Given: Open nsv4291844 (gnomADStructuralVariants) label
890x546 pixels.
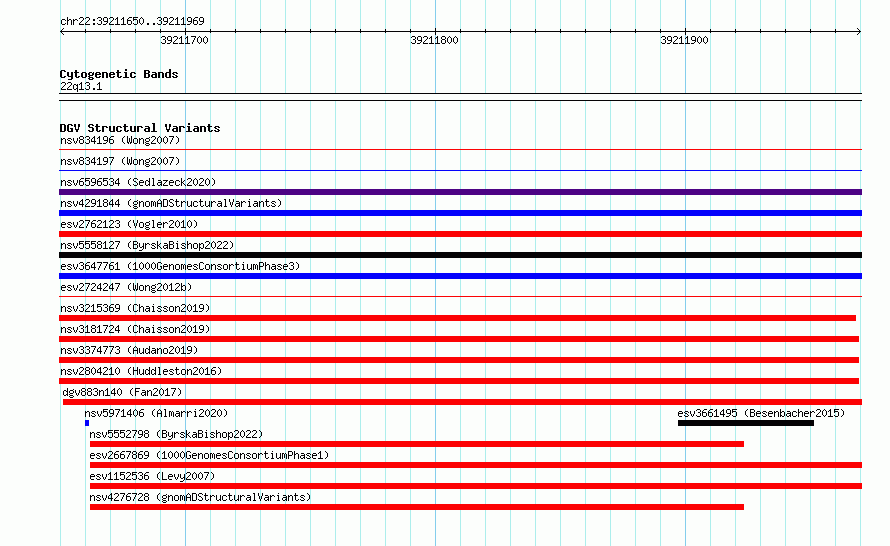Looking at the screenshot, I should 171,203.
